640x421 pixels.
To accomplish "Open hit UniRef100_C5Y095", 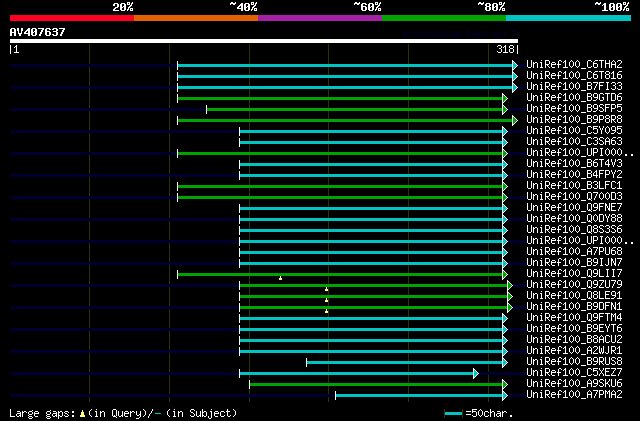I will coord(574,131).
